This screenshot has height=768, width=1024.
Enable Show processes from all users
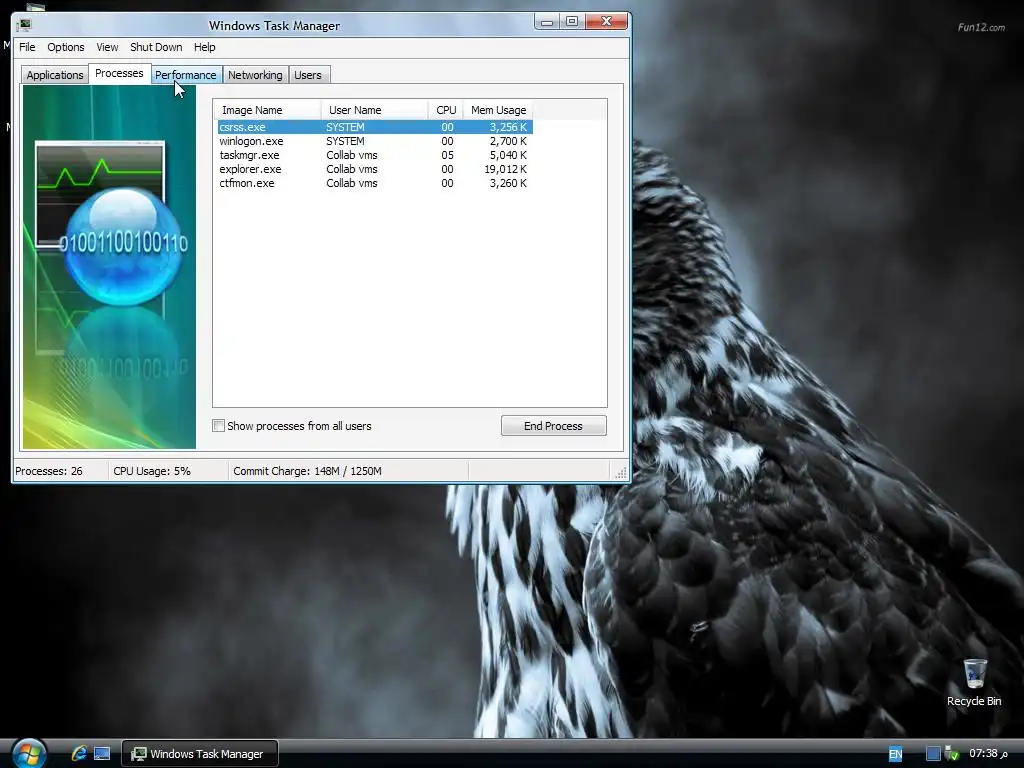coord(219,426)
